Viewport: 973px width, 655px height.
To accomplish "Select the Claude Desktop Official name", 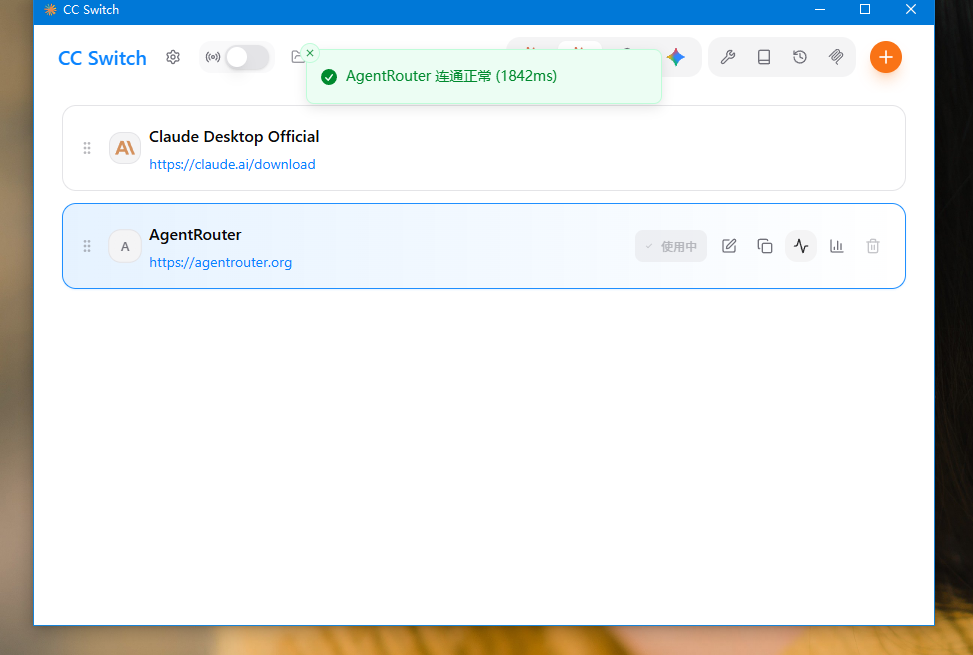I will 234,136.
